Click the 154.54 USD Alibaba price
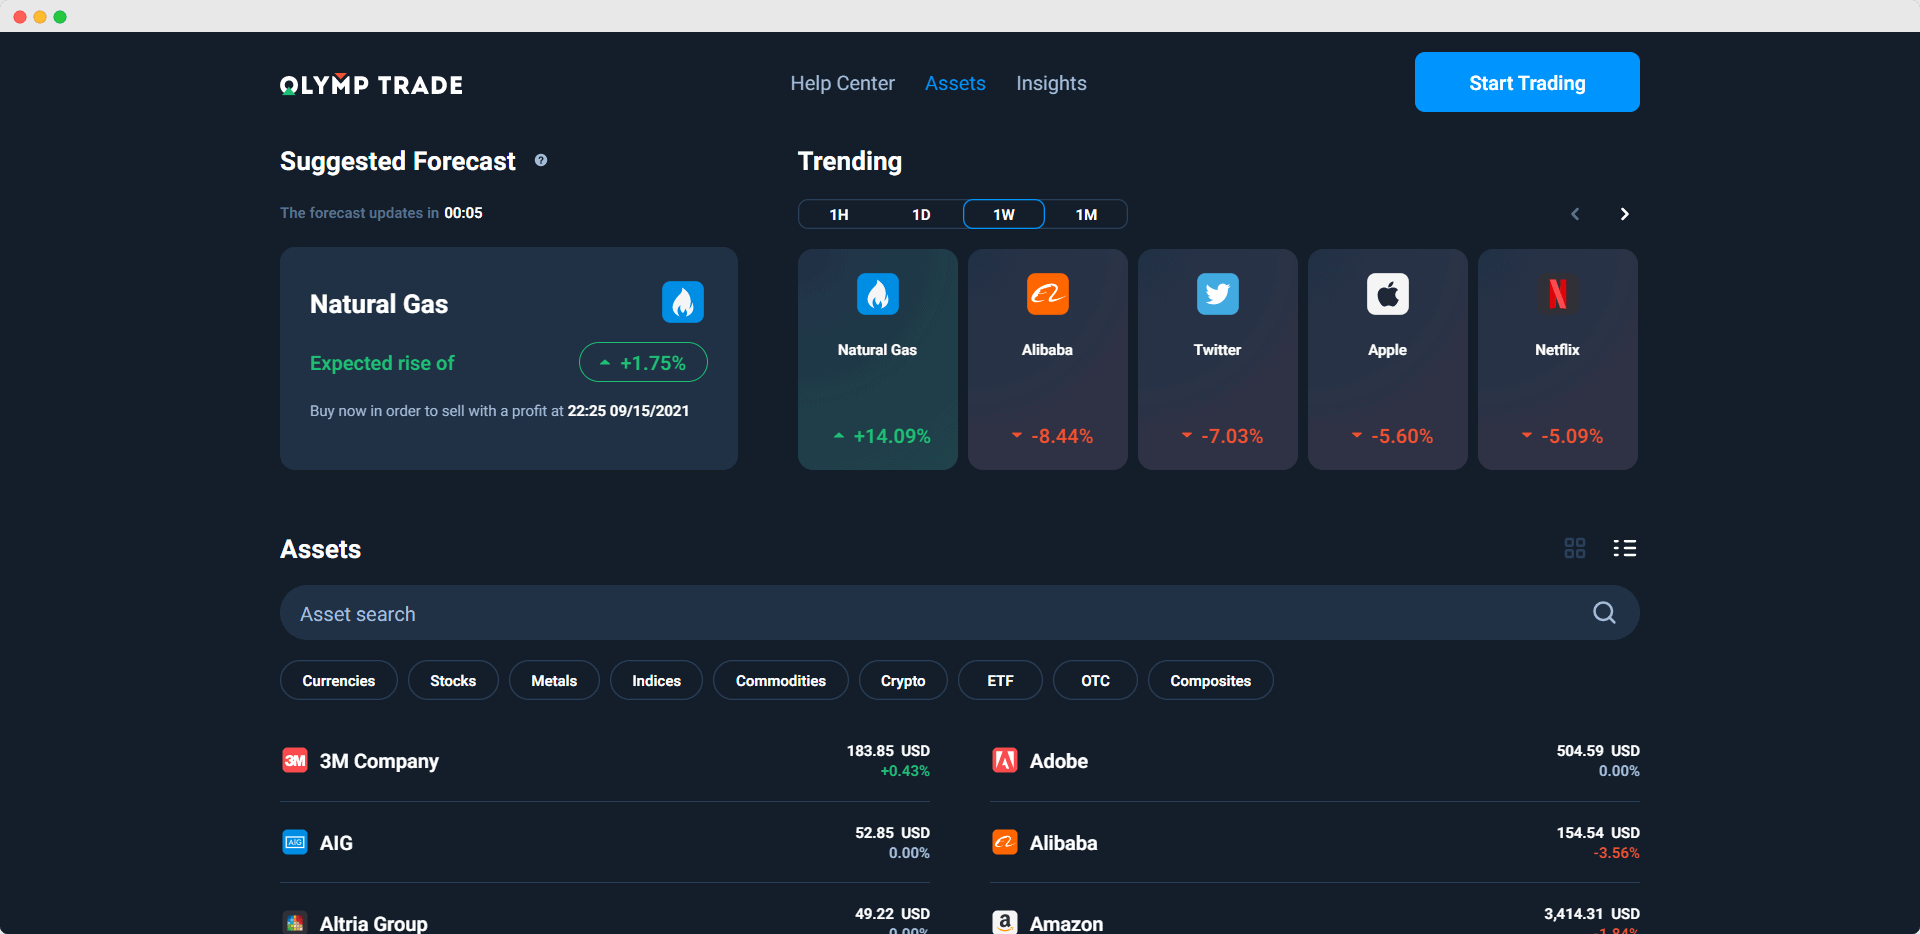Image resolution: width=1920 pixels, height=934 pixels. pos(1598,832)
